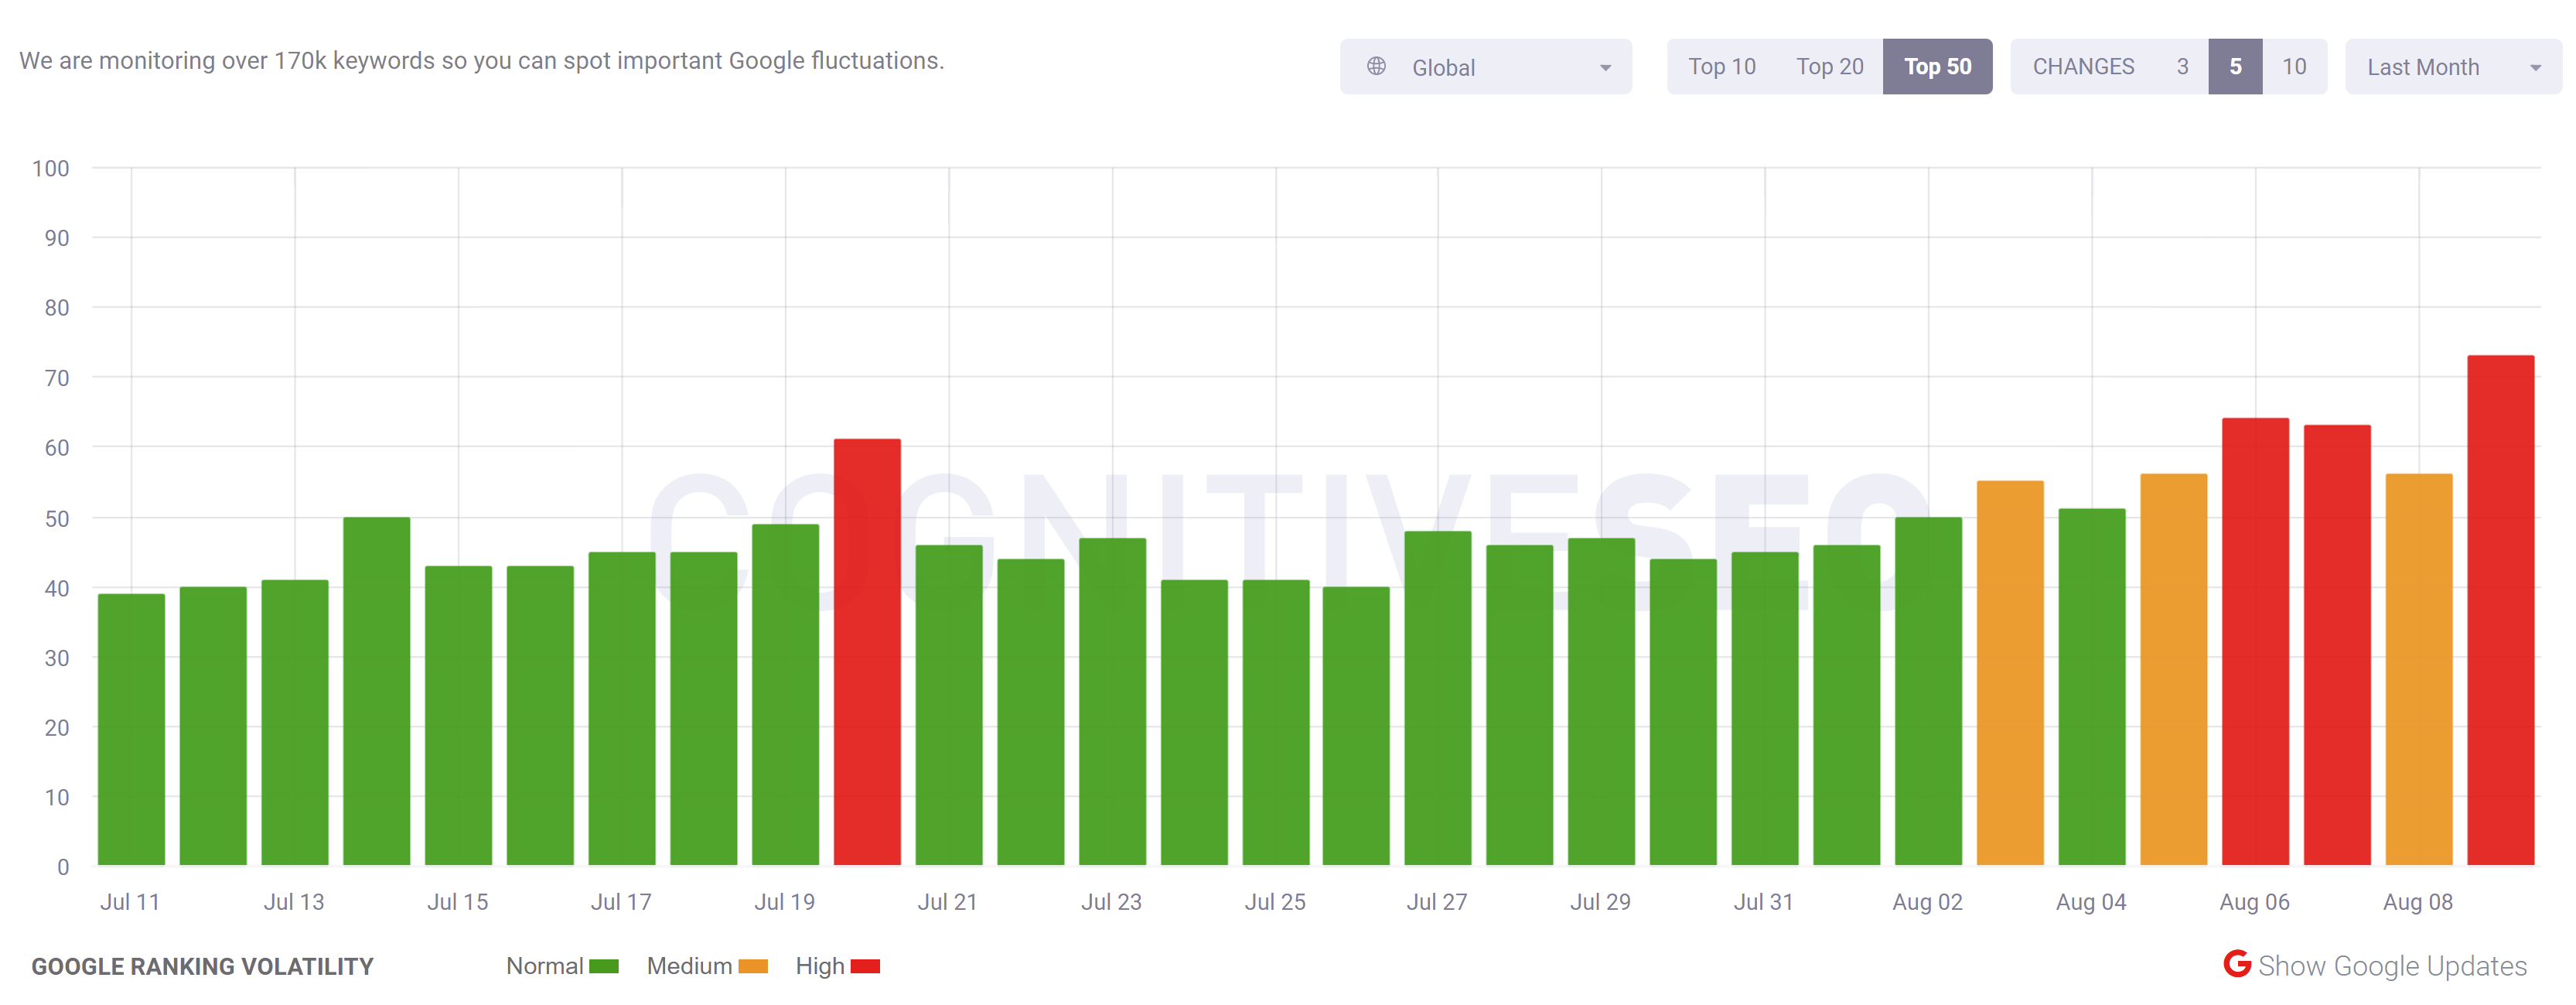Expand the dropdown arrow next to Last Month
The height and width of the screenshot is (1005, 2576).
pyautogui.click(x=2535, y=66)
